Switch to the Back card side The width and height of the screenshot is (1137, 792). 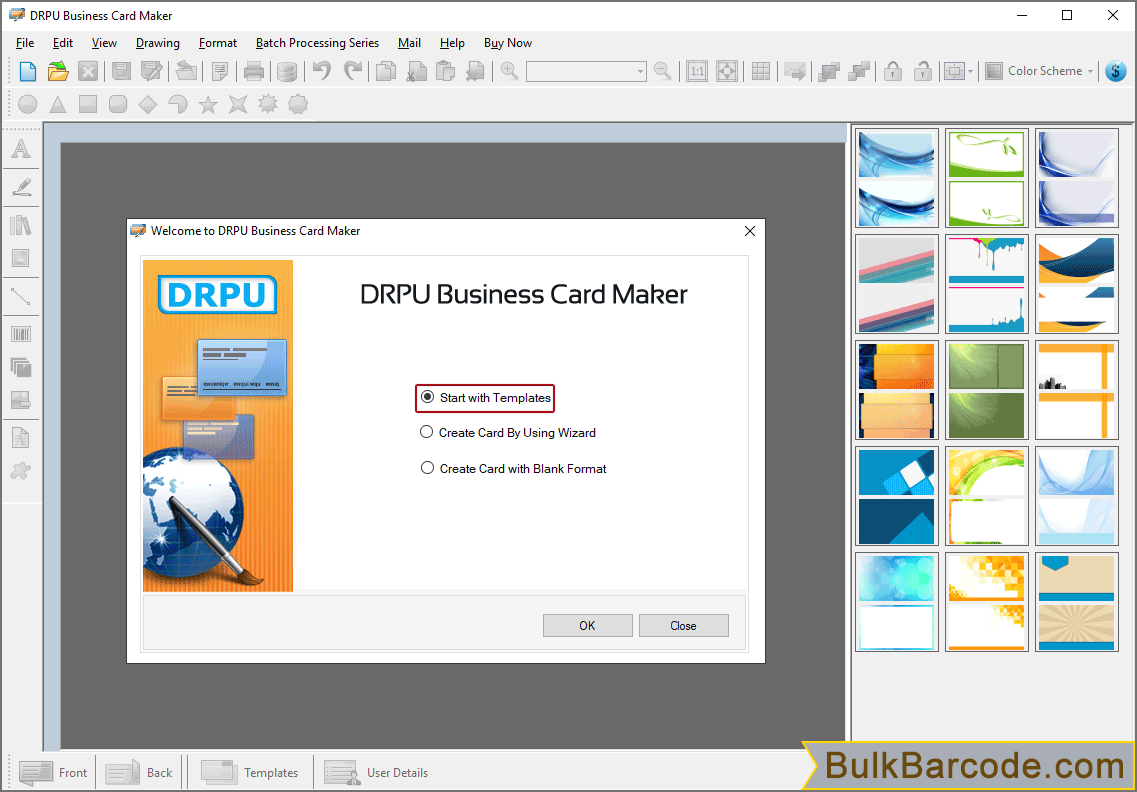[x=139, y=772]
